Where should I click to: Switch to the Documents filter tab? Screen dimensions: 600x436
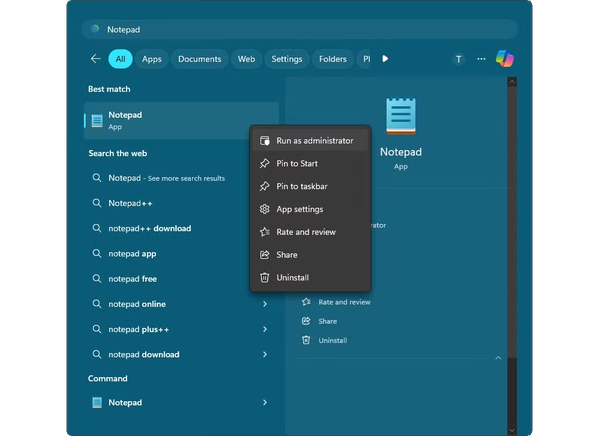point(199,59)
